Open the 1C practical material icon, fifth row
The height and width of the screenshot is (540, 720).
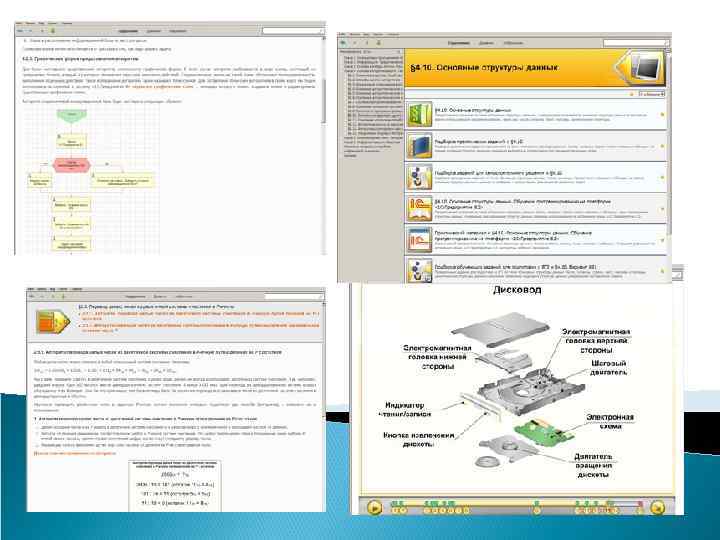419,240
